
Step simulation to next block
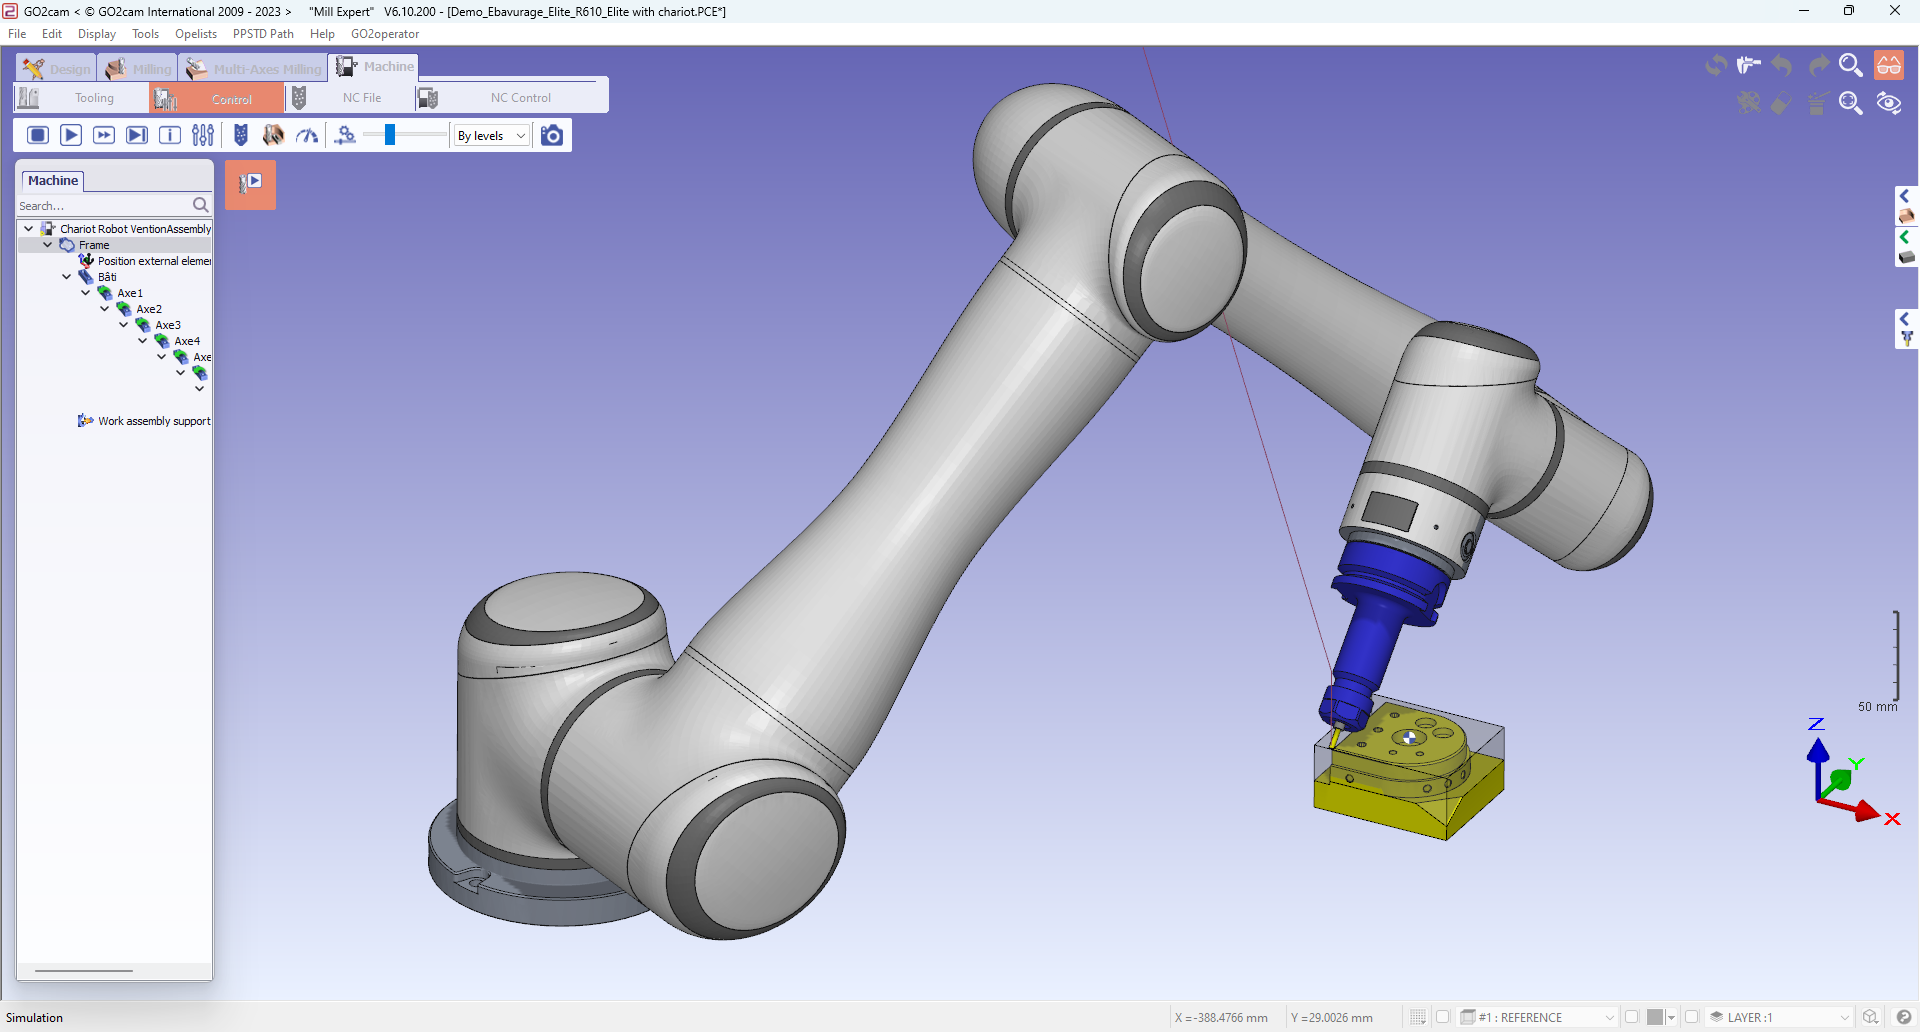coord(137,135)
